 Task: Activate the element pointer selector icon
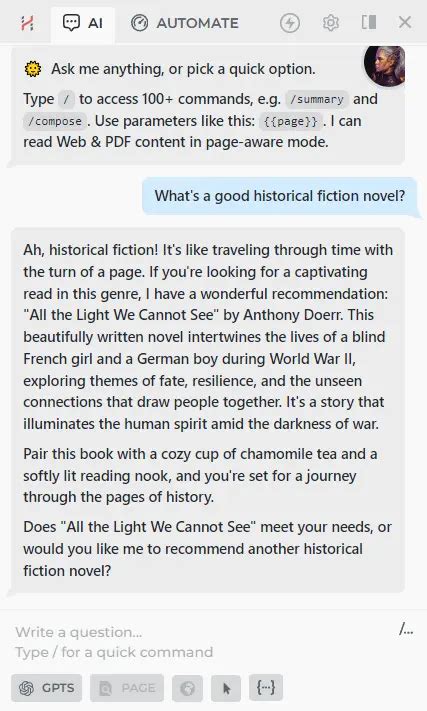(226, 688)
